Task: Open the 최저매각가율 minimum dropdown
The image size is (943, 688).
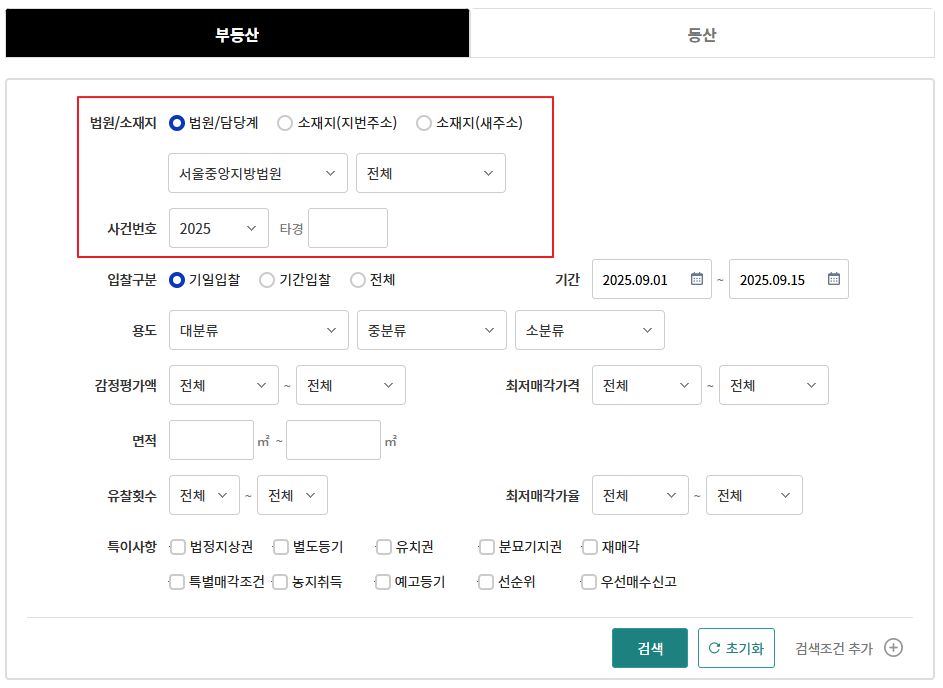Action: tap(640, 495)
